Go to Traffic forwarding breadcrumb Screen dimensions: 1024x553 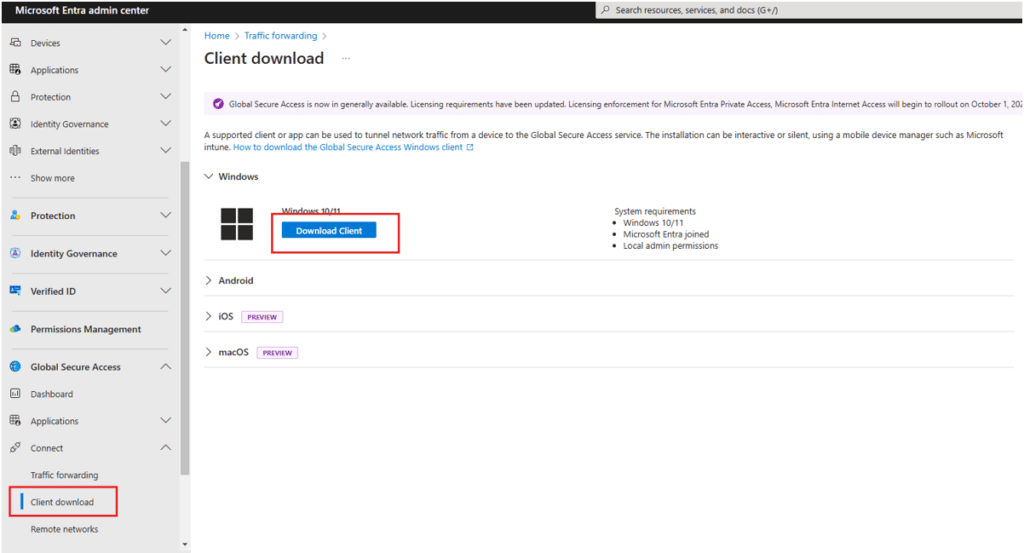281,36
